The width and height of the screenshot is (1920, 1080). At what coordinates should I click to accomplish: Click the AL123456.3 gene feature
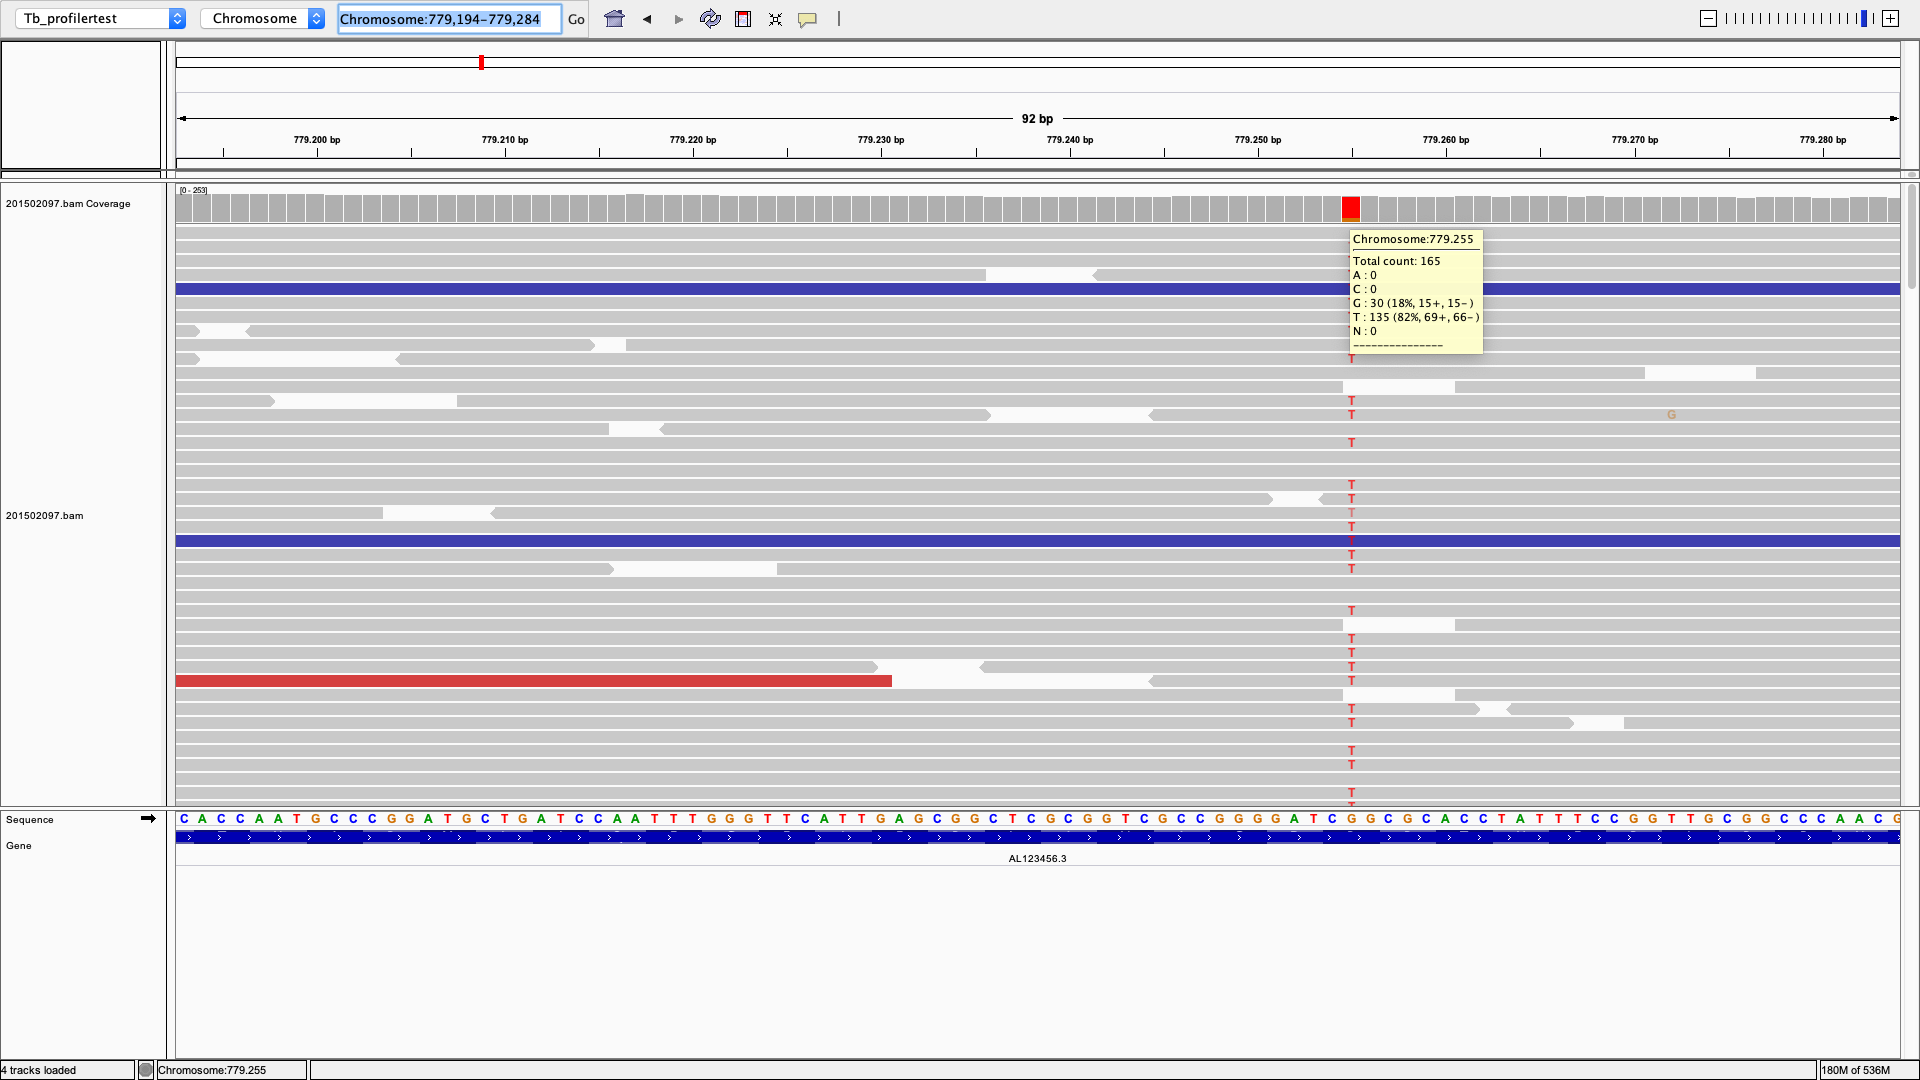(1038, 838)
